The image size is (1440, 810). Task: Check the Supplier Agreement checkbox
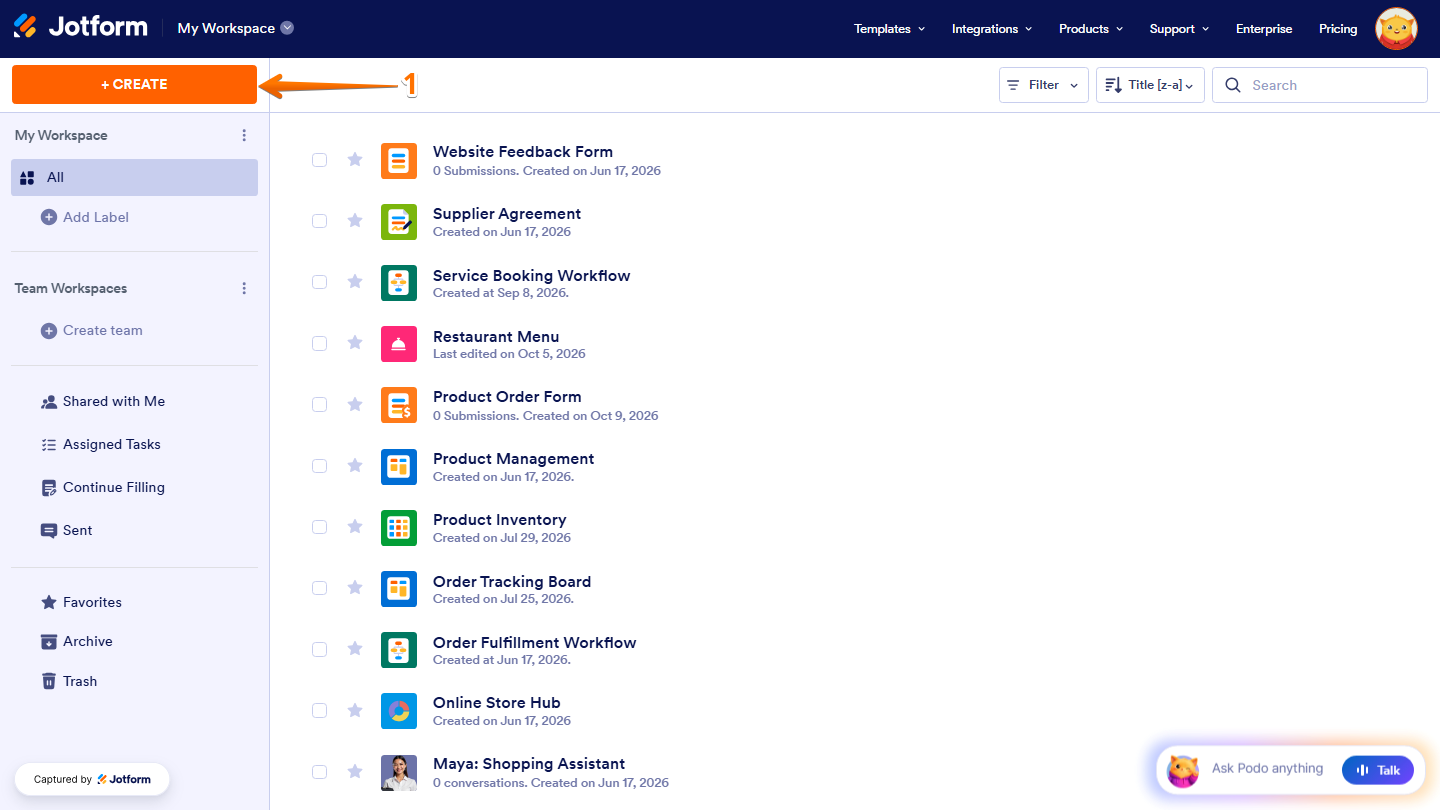(319, 221)
